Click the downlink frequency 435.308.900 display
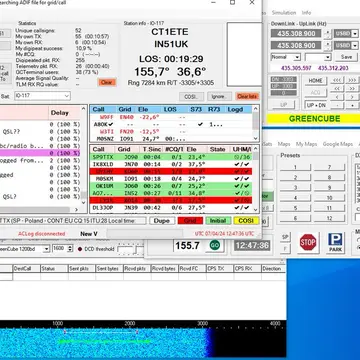This screenshot has width=360, height=360. coord(296,34)
